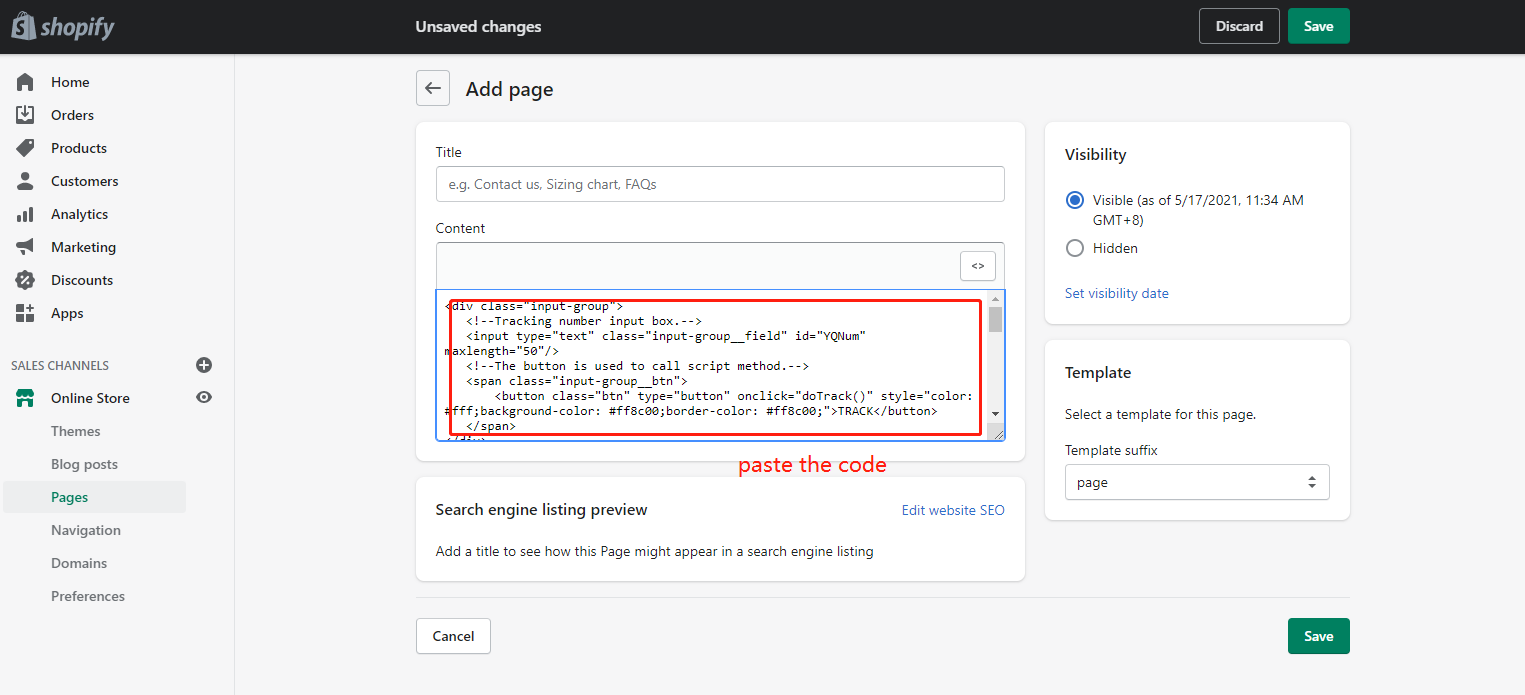The width and height of the screenshot is (1525, 695).
Task: Toggle Show HTML editor button
Action: [978, 266]
